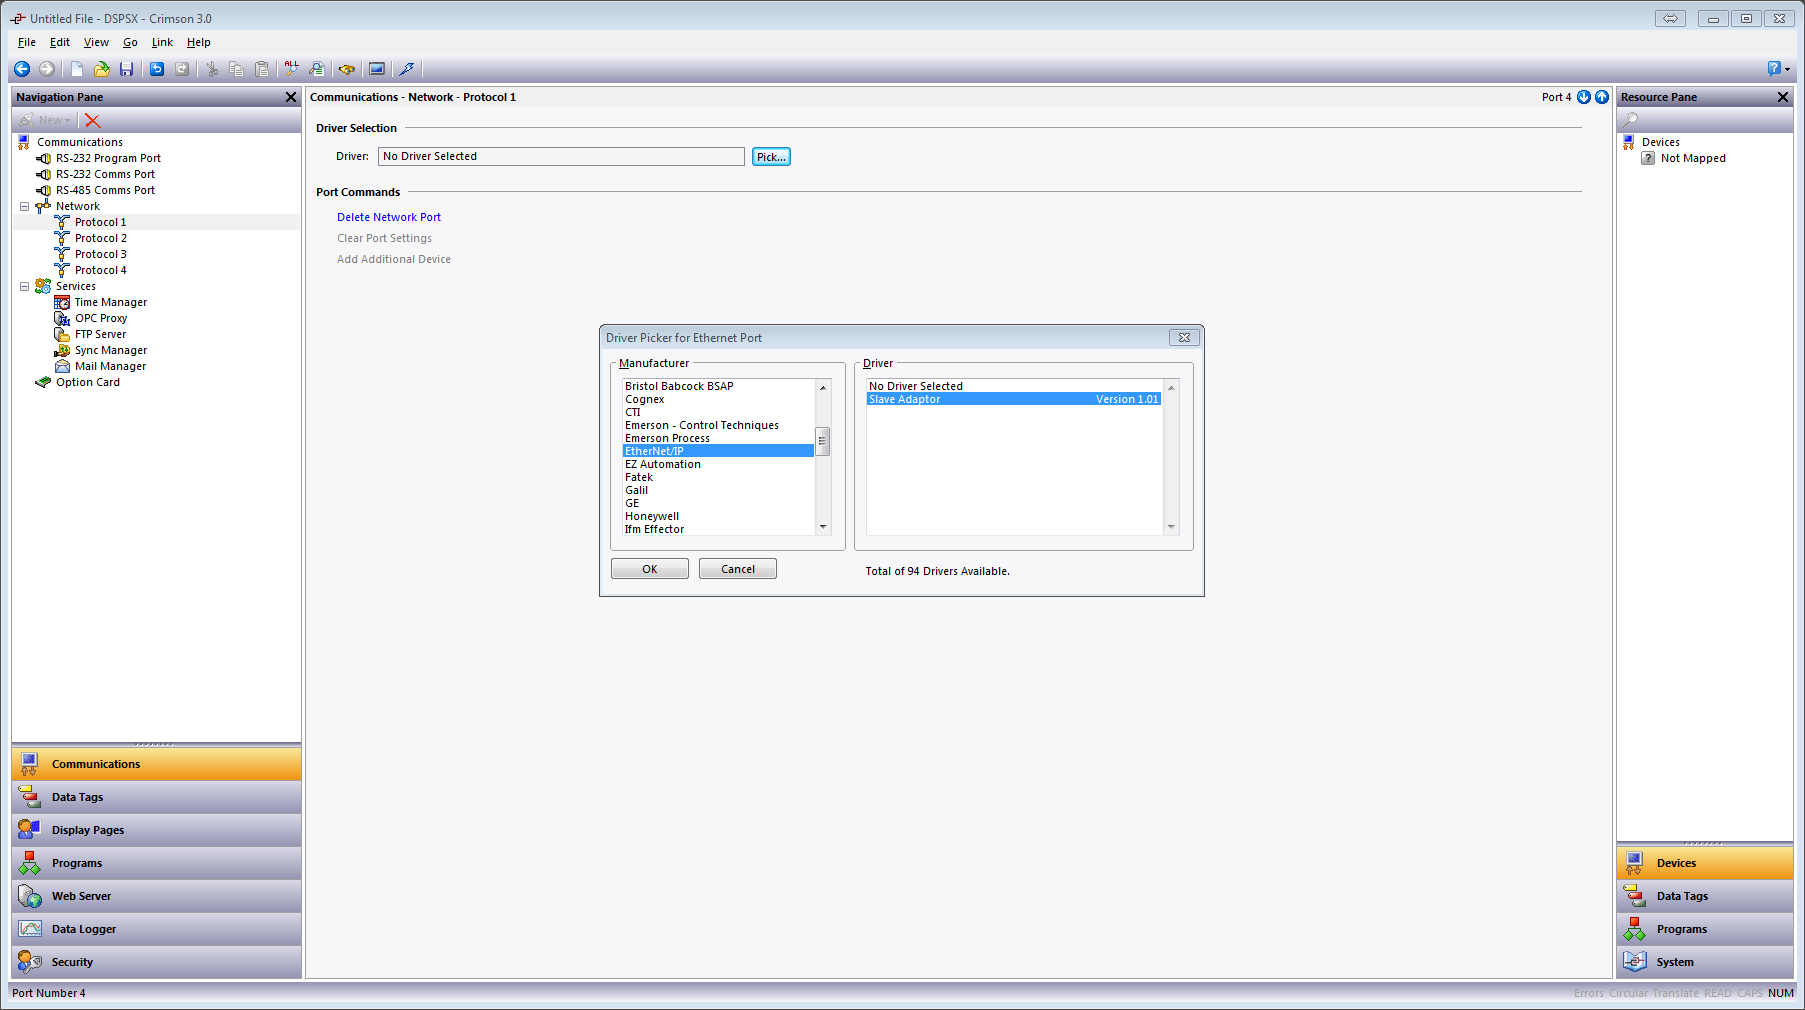The width and height of the screenshot is (1805, 1010).
Task: Click the Open file folder icon
Action: point(101,69)
